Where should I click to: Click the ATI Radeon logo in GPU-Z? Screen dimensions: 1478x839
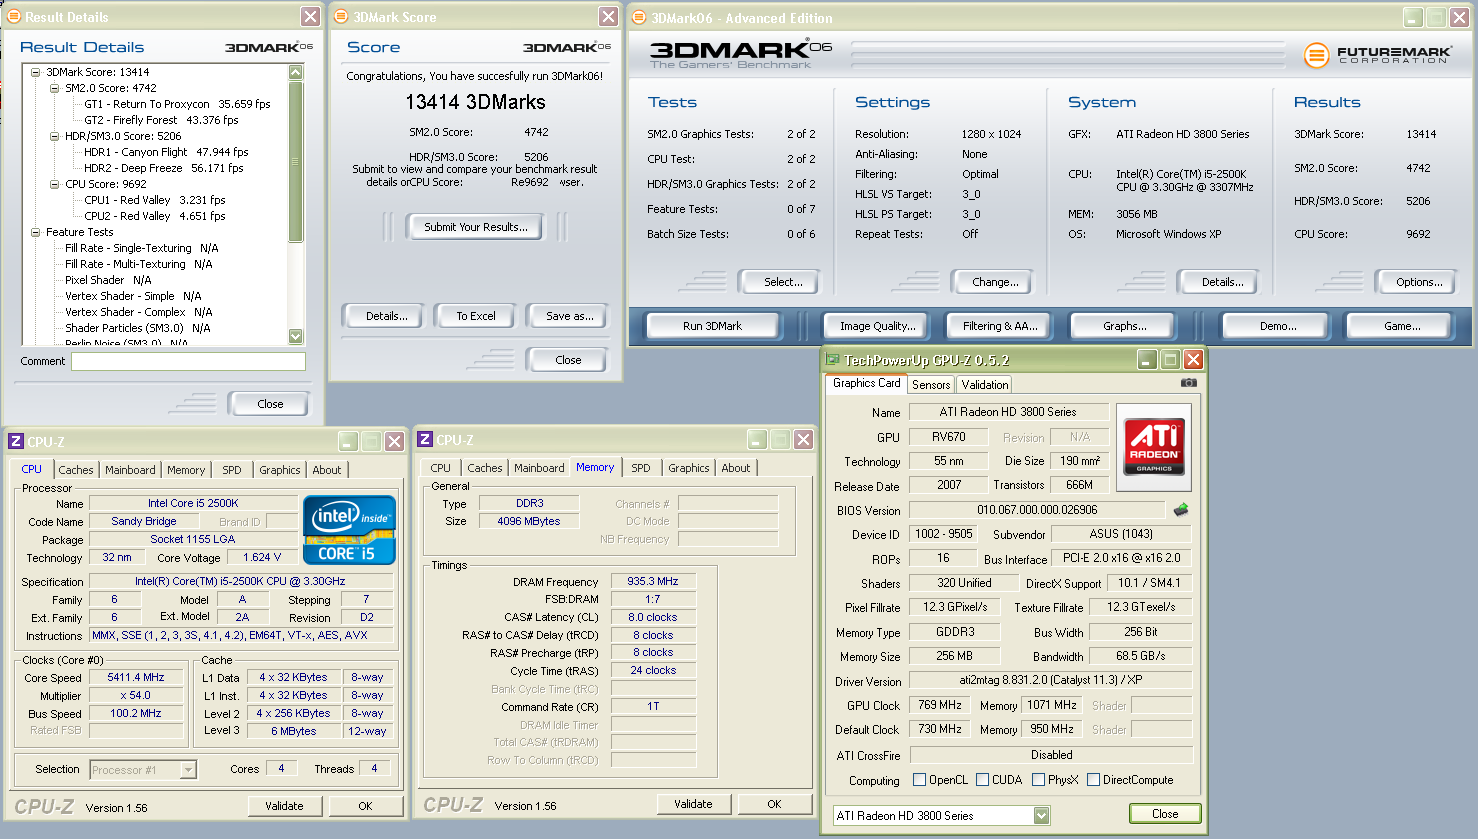[1154, 445]
